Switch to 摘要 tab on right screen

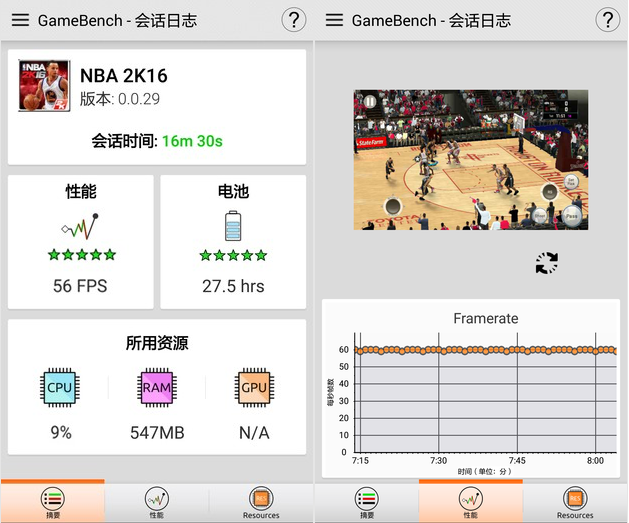pos(367,503)
